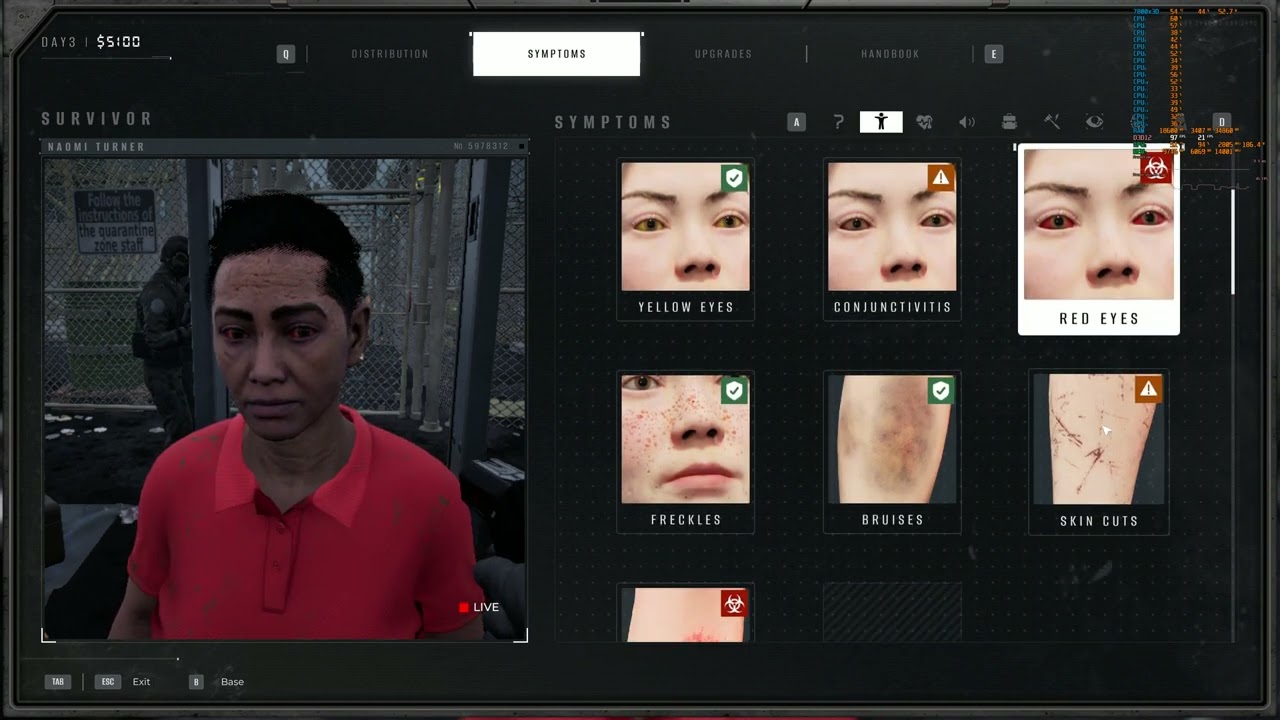
Task: Select the Yellow Eyes symptom card
Action: click(686, 240)
